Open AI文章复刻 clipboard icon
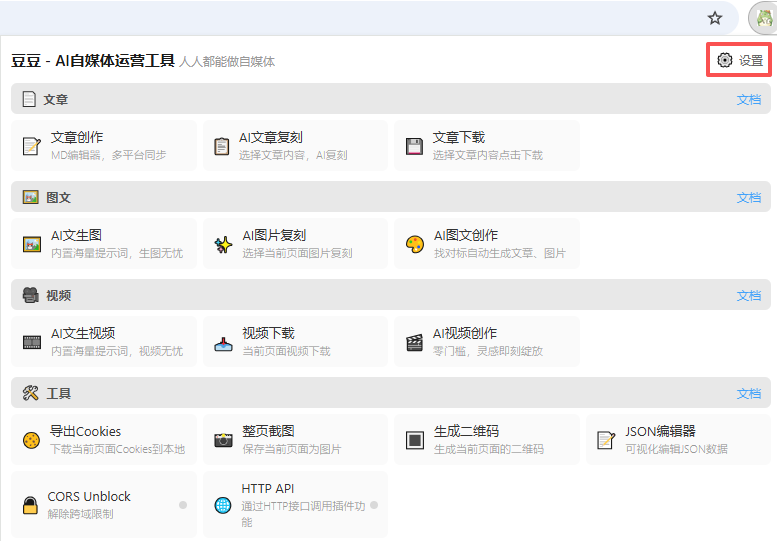 pos(222,146)
